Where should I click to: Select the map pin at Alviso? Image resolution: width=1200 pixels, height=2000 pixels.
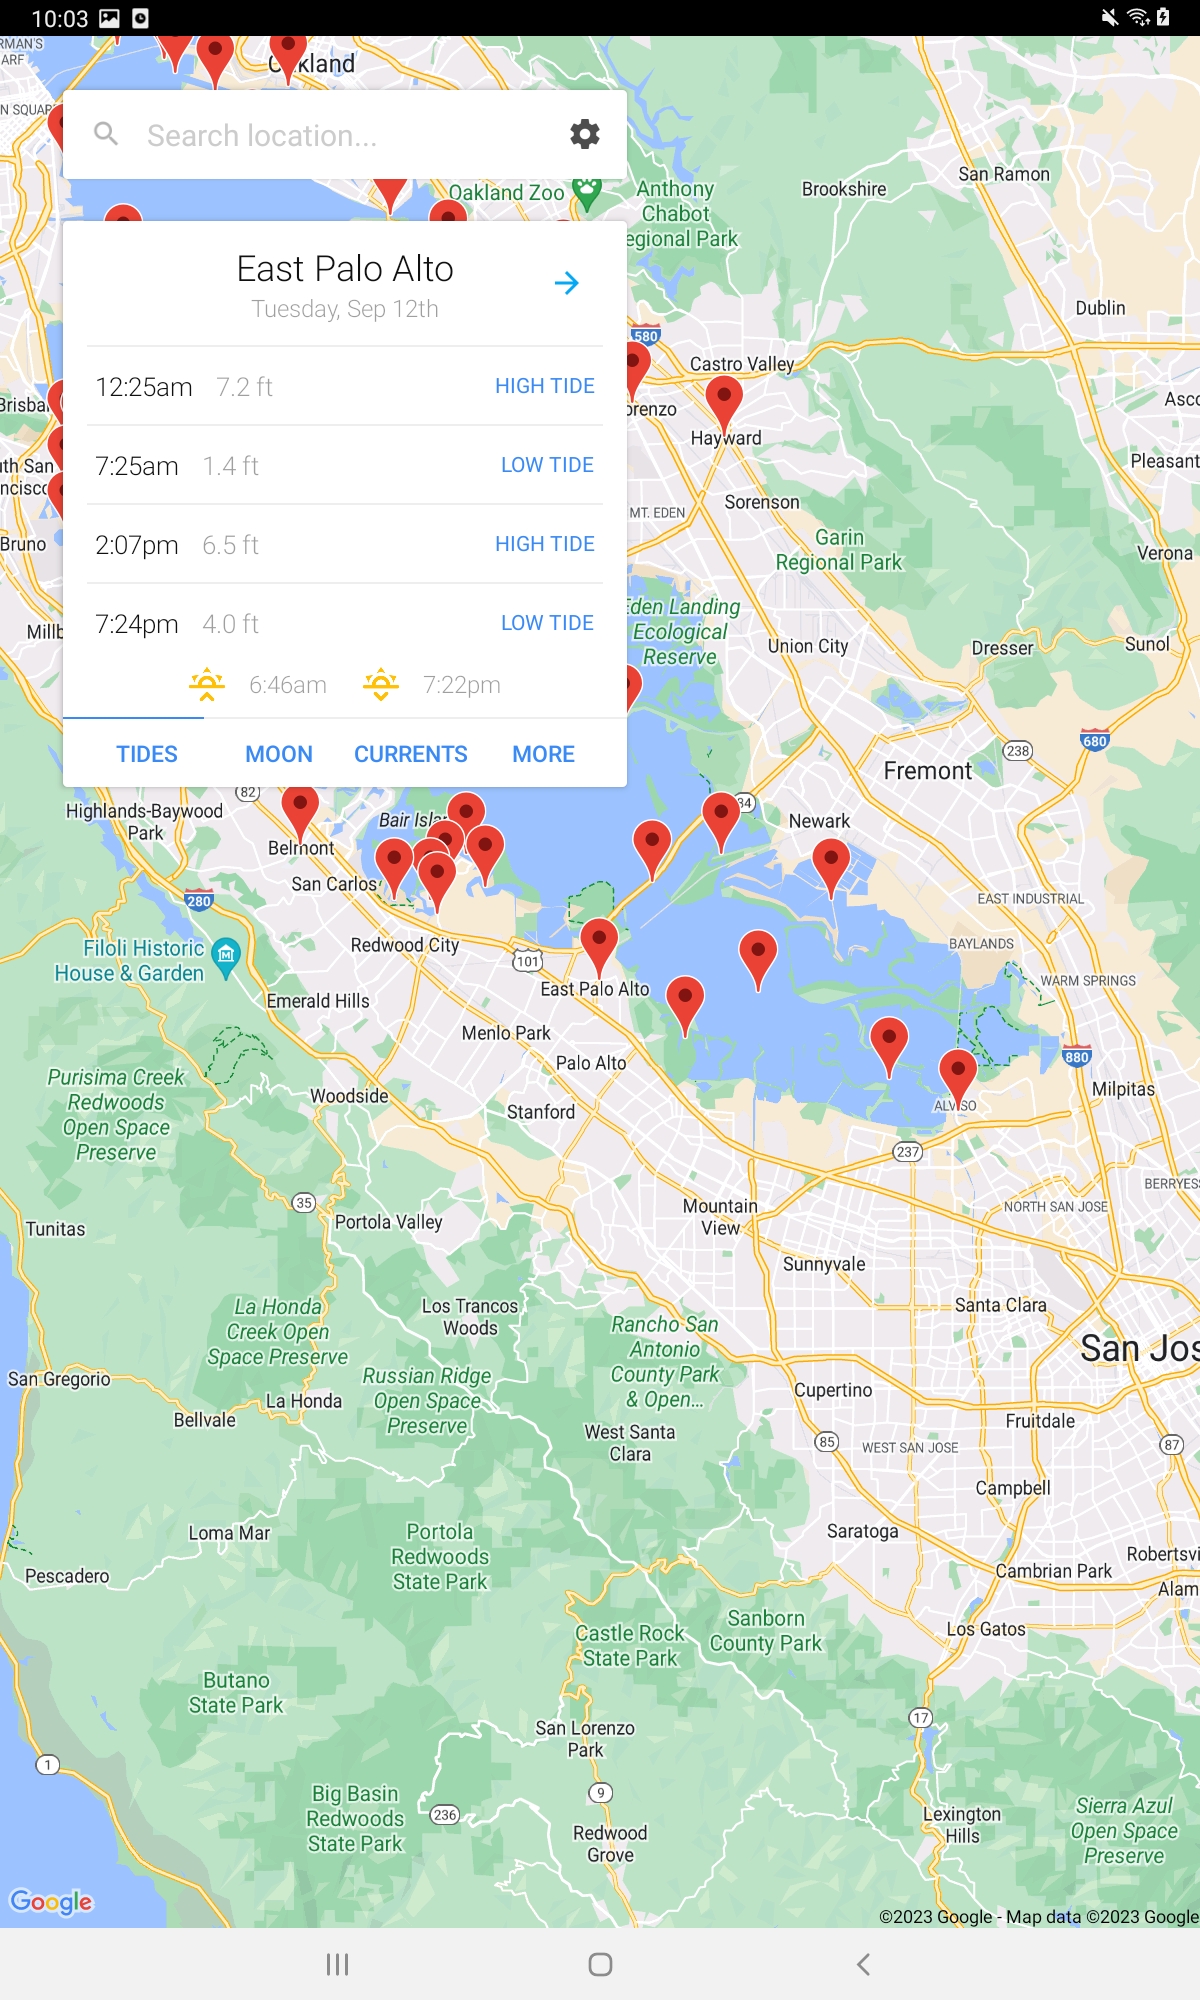point(958,1078)
